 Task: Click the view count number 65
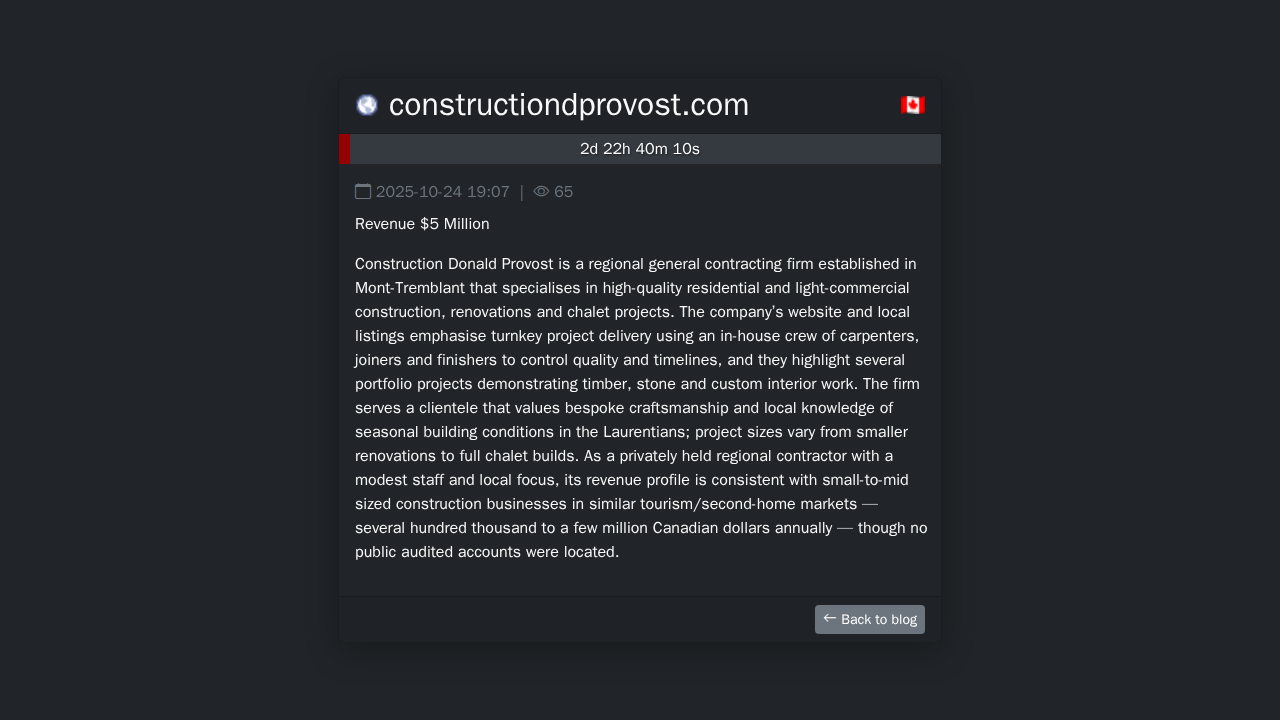click(564, 192)
